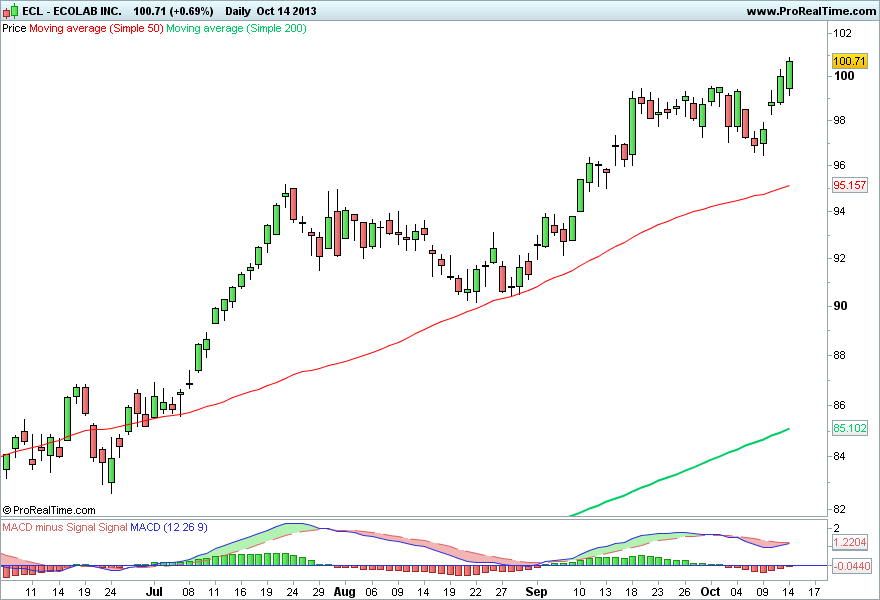Click the 86 price axis label
This screenshot has width=880, height=600.
point(840,405)
